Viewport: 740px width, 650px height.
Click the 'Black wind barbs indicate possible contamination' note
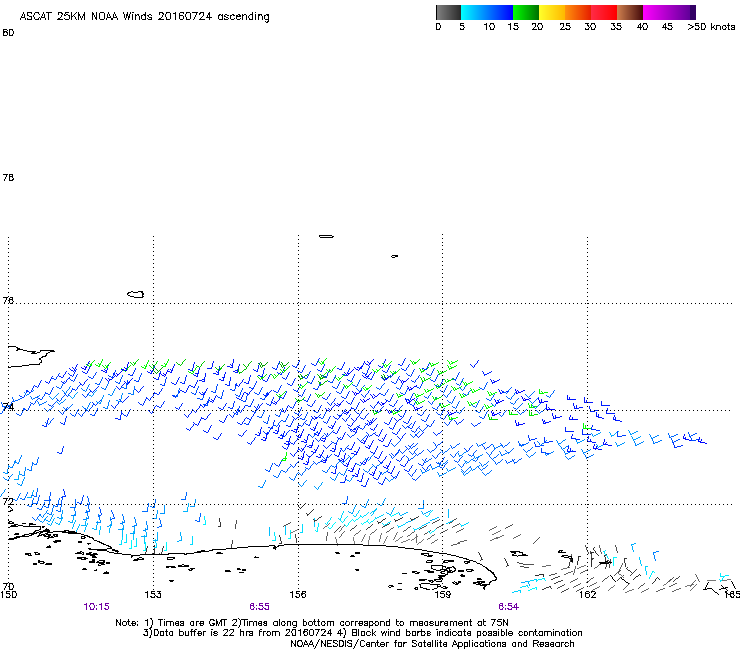coord(467,633)
